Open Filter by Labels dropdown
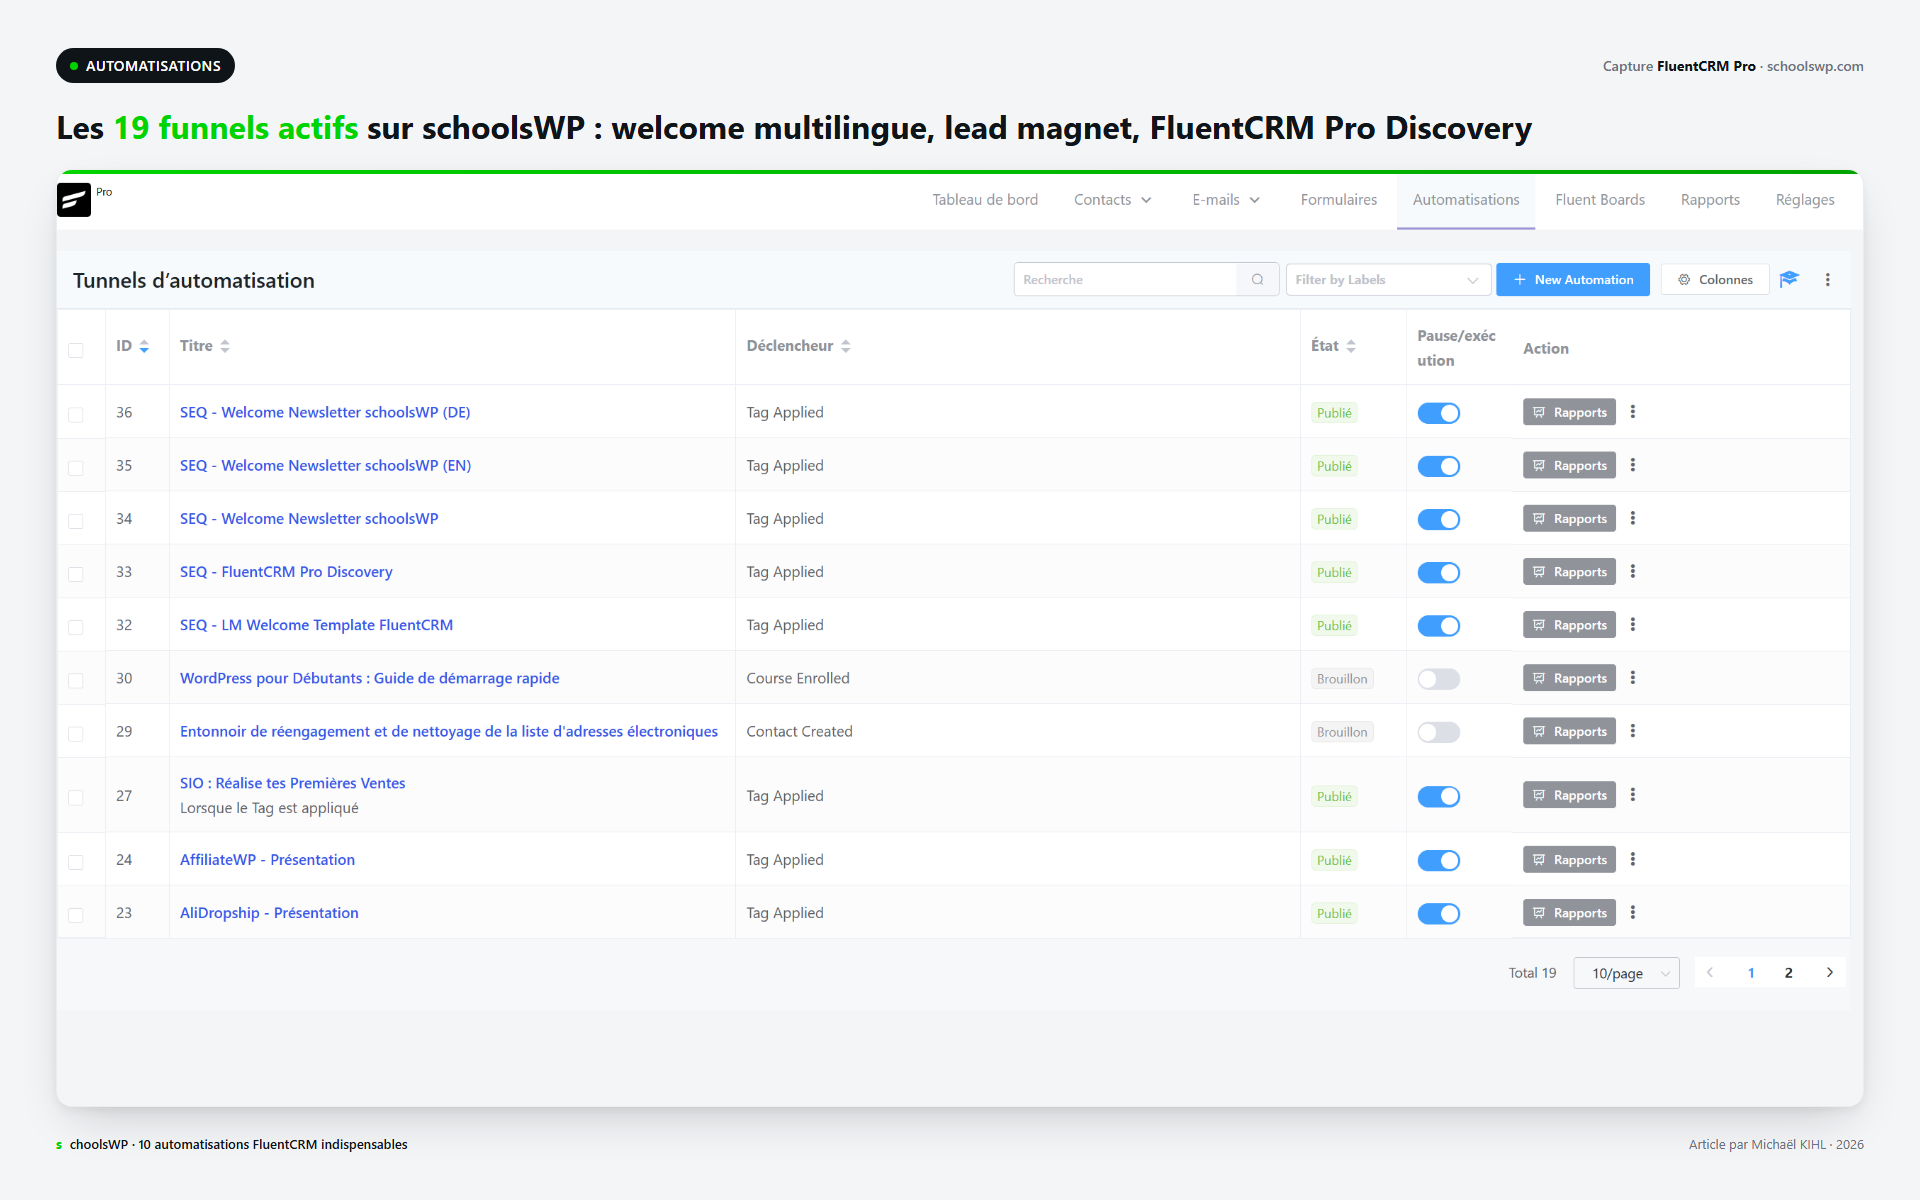Screen dimensions: 1920x1200 (x=1388, y=280)
